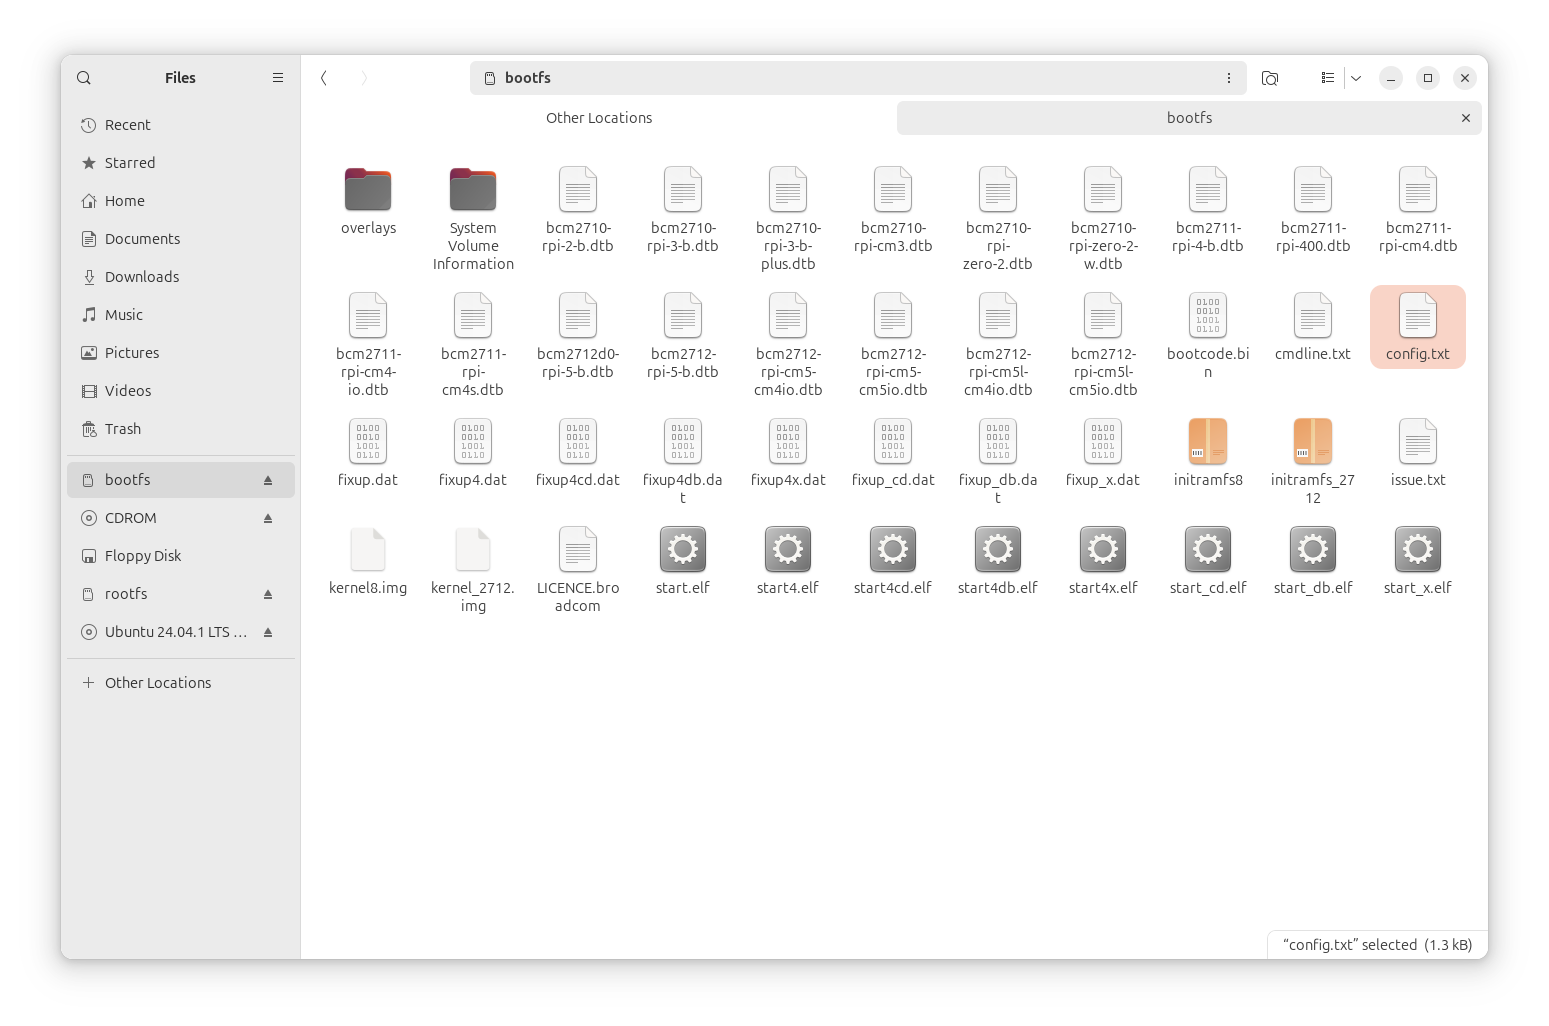The image size is (1549, 1026).
Task: Toggle list view layout icon
Action: 1327,78
